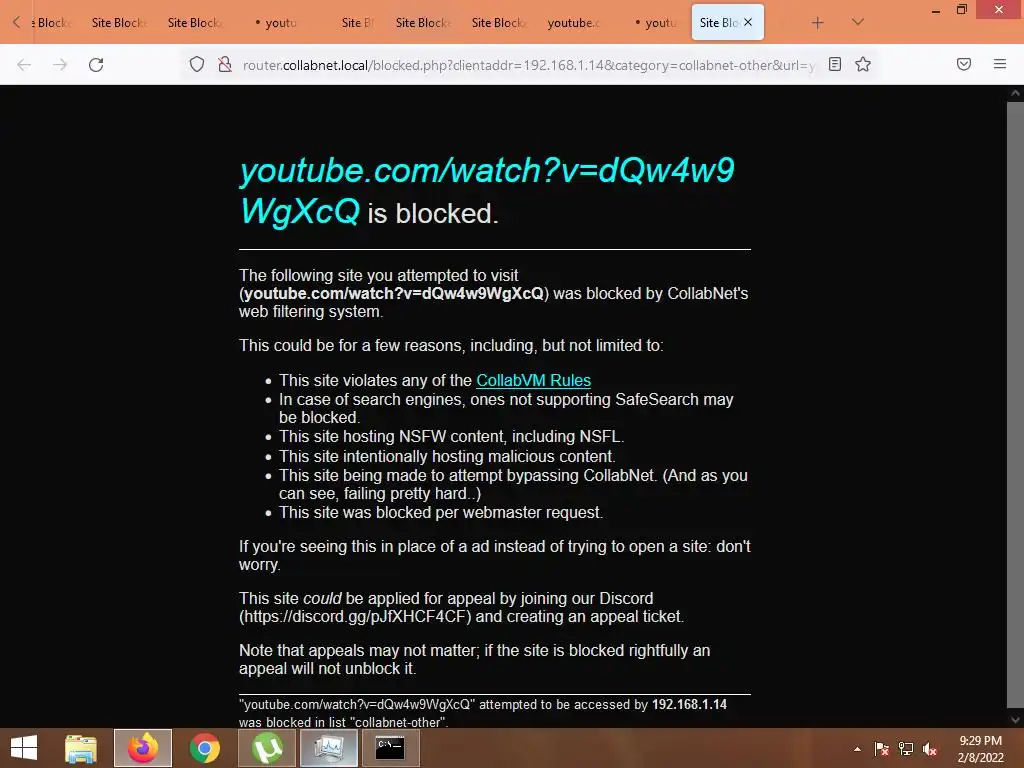Open the Command Prompt taskbar icon
Viewport: 1024px width, 768px height.
pos(391,748)
